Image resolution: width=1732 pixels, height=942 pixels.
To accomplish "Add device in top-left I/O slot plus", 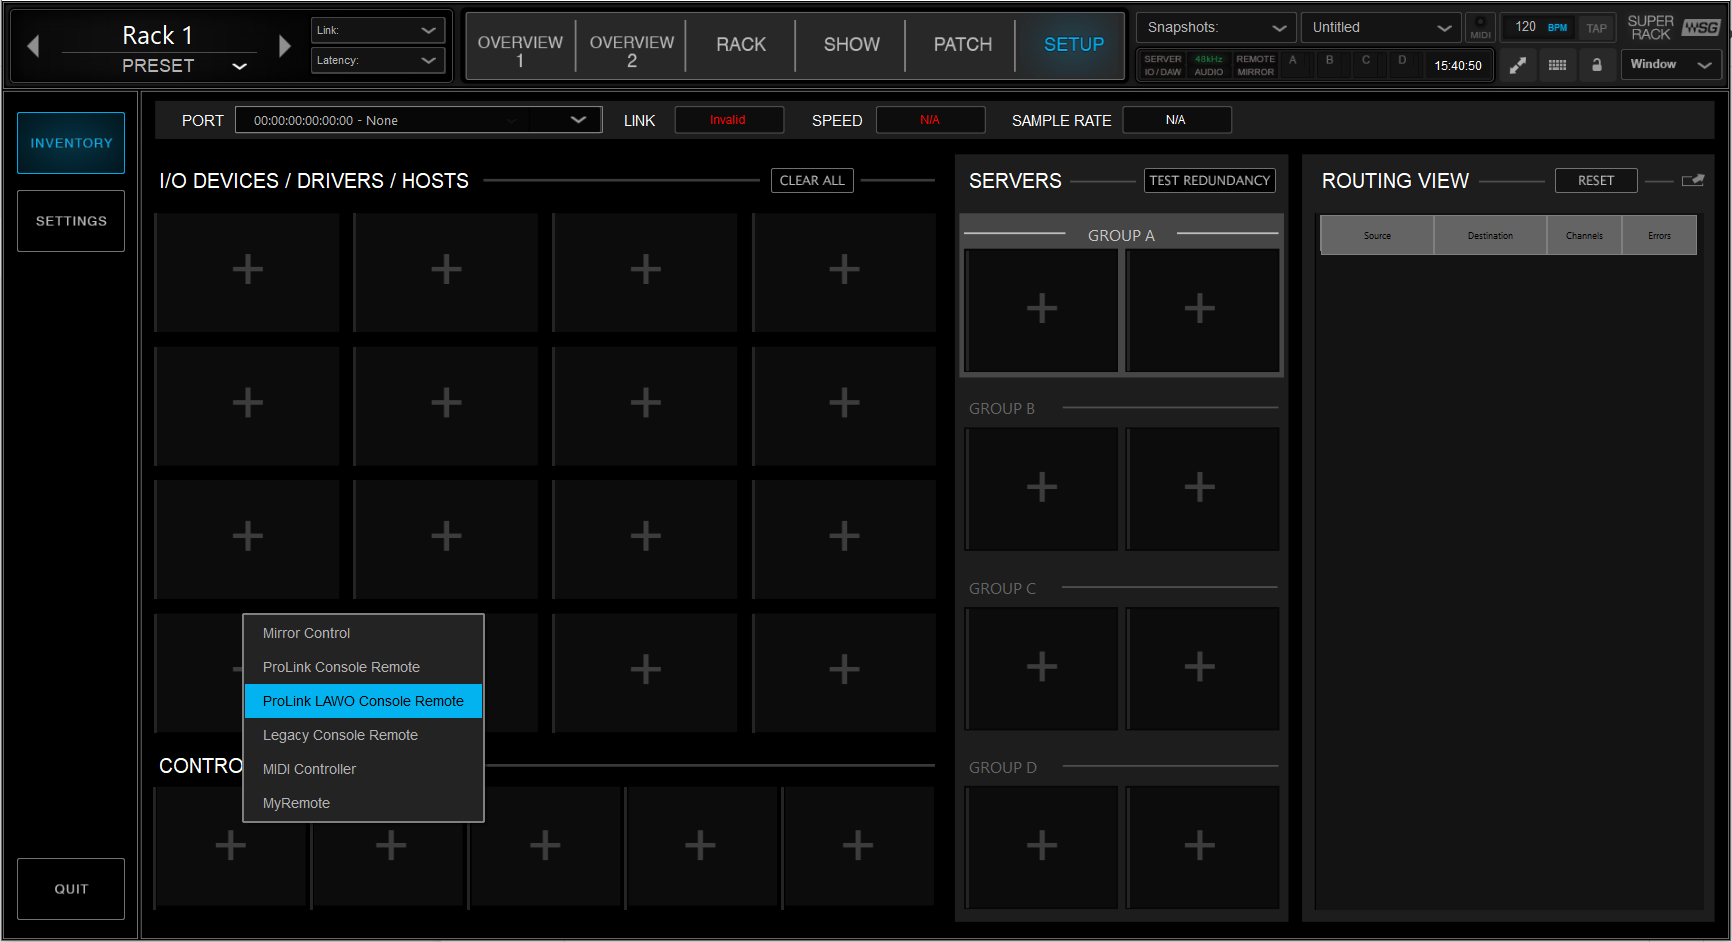I will [247, 270].
